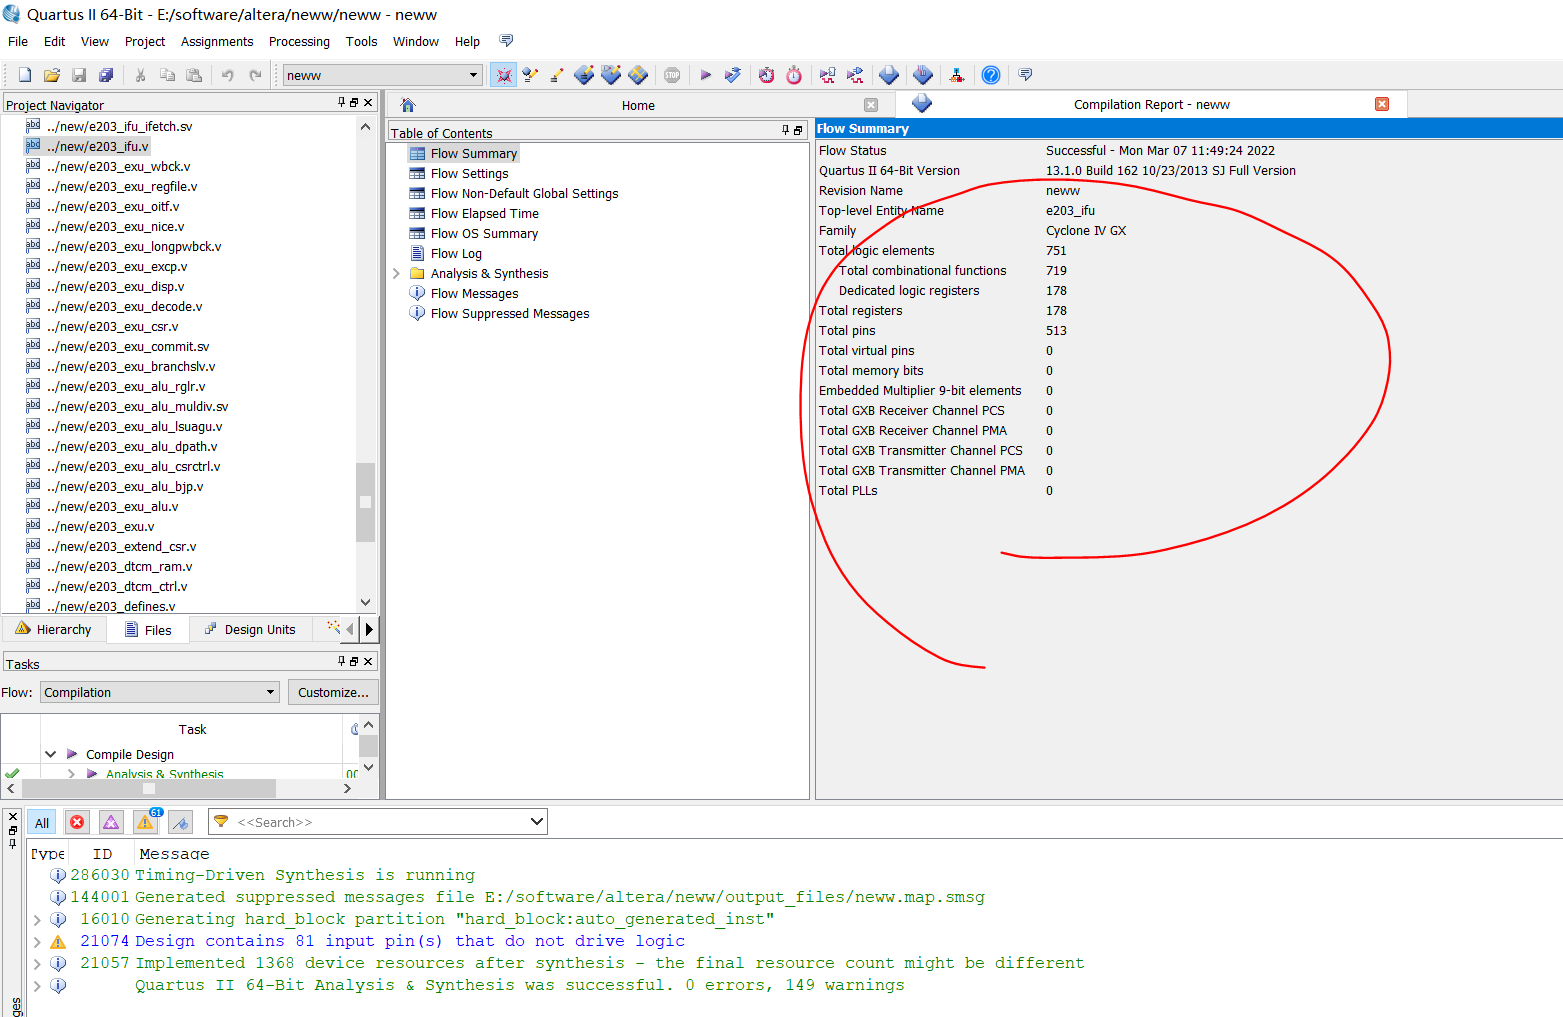This screenshot has width=1563, height=1017.
Task: Click the right arrow beside Navigator tabs
Action: point(369,629)
